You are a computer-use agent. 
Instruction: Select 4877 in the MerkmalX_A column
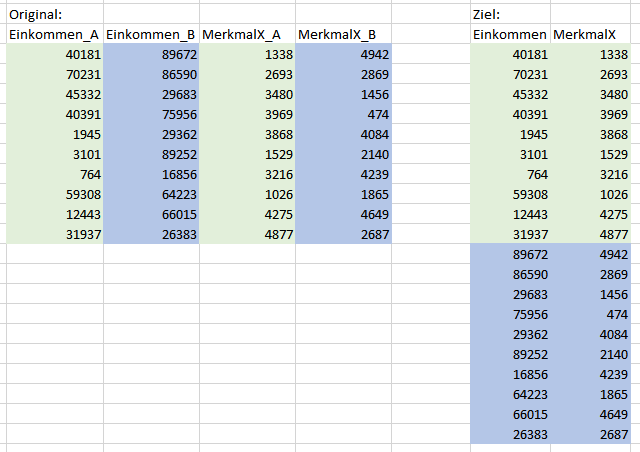(x=247, y=234)
